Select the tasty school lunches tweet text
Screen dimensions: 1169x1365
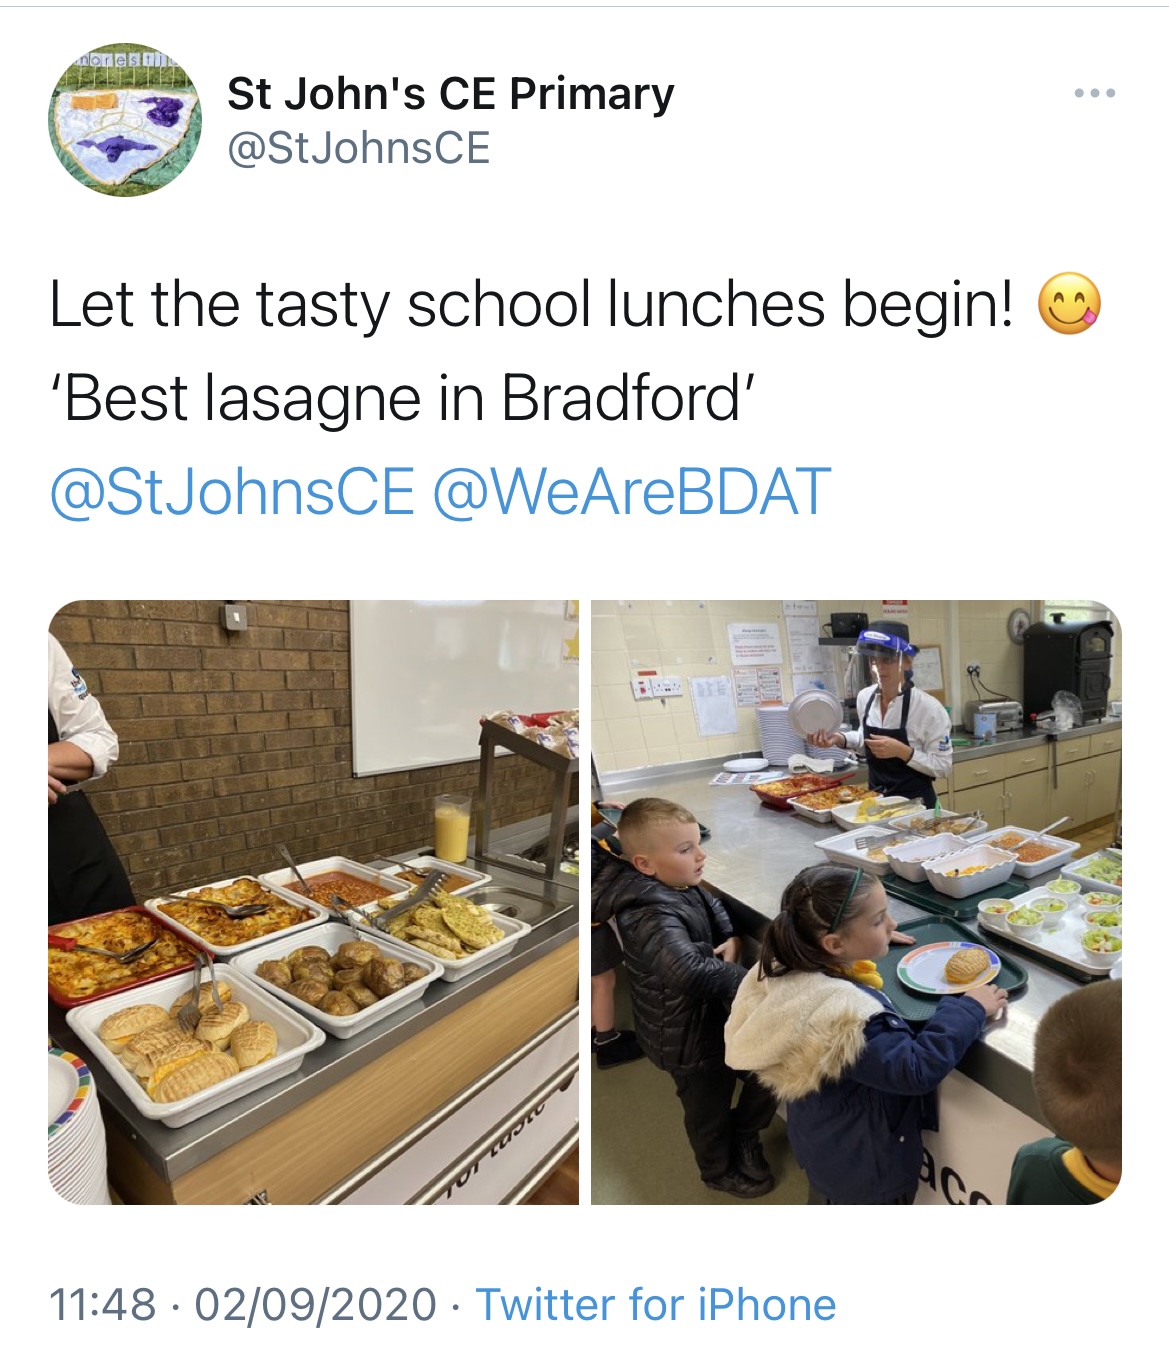click(x=531, y=304)
